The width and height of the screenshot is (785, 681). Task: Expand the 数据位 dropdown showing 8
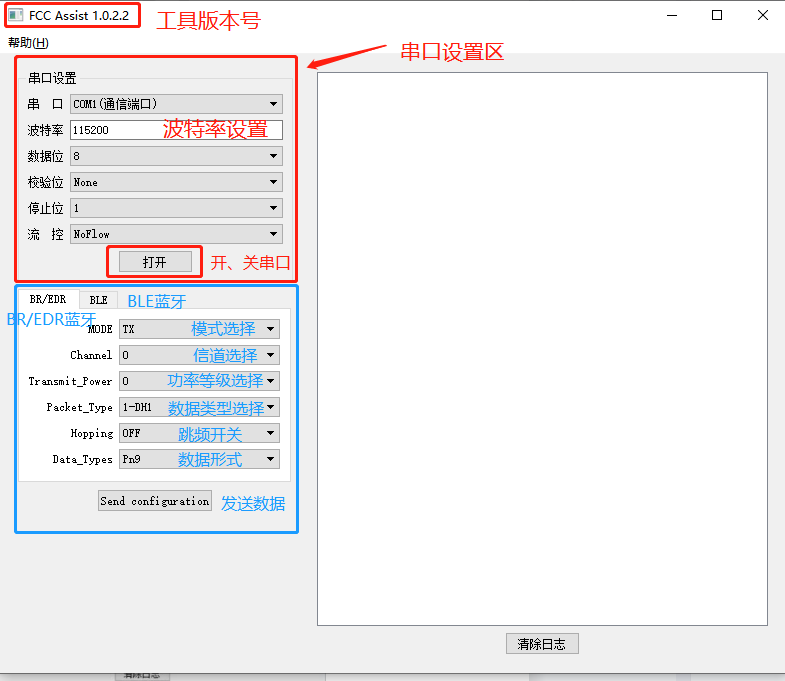click(176, 156)
